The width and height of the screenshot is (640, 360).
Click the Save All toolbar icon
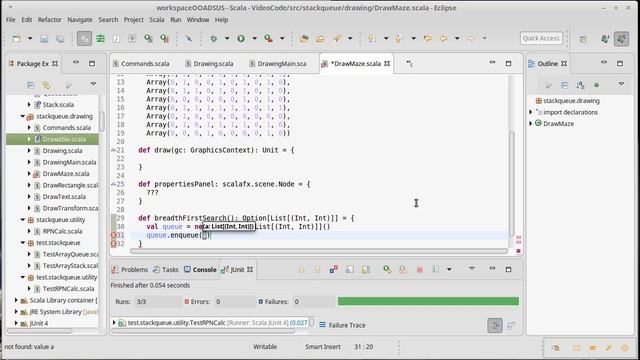(x=60, y=38)
